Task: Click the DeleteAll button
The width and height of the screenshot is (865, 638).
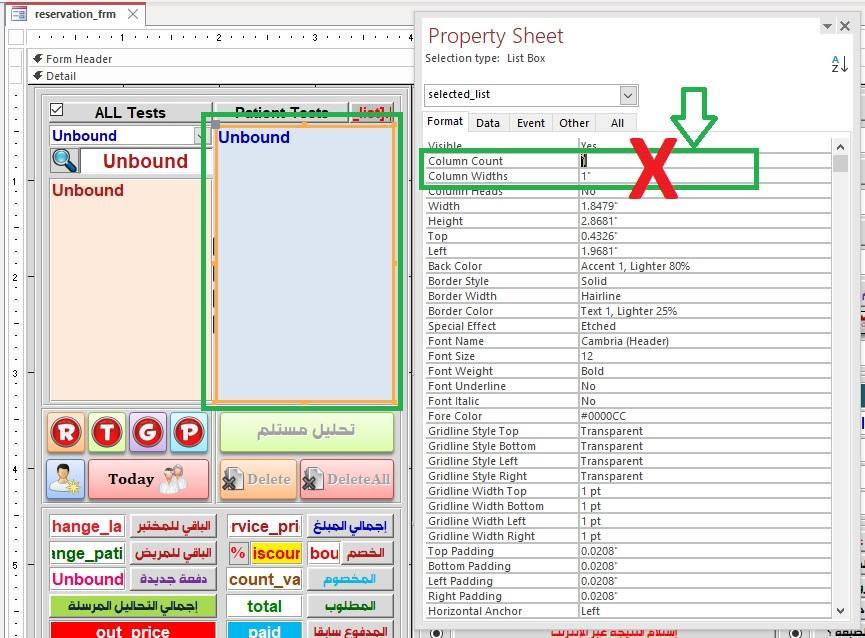Action: click(x=347, y=479)
